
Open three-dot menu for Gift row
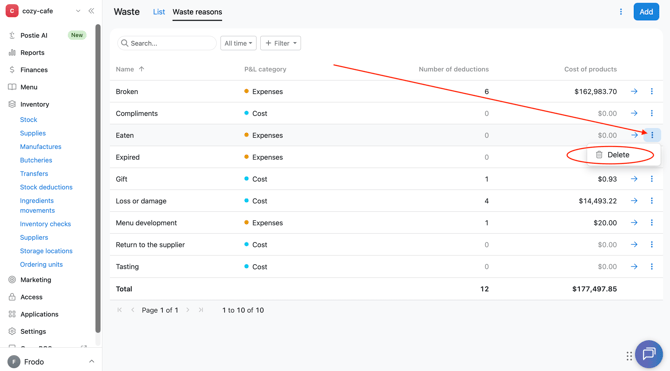652,179
